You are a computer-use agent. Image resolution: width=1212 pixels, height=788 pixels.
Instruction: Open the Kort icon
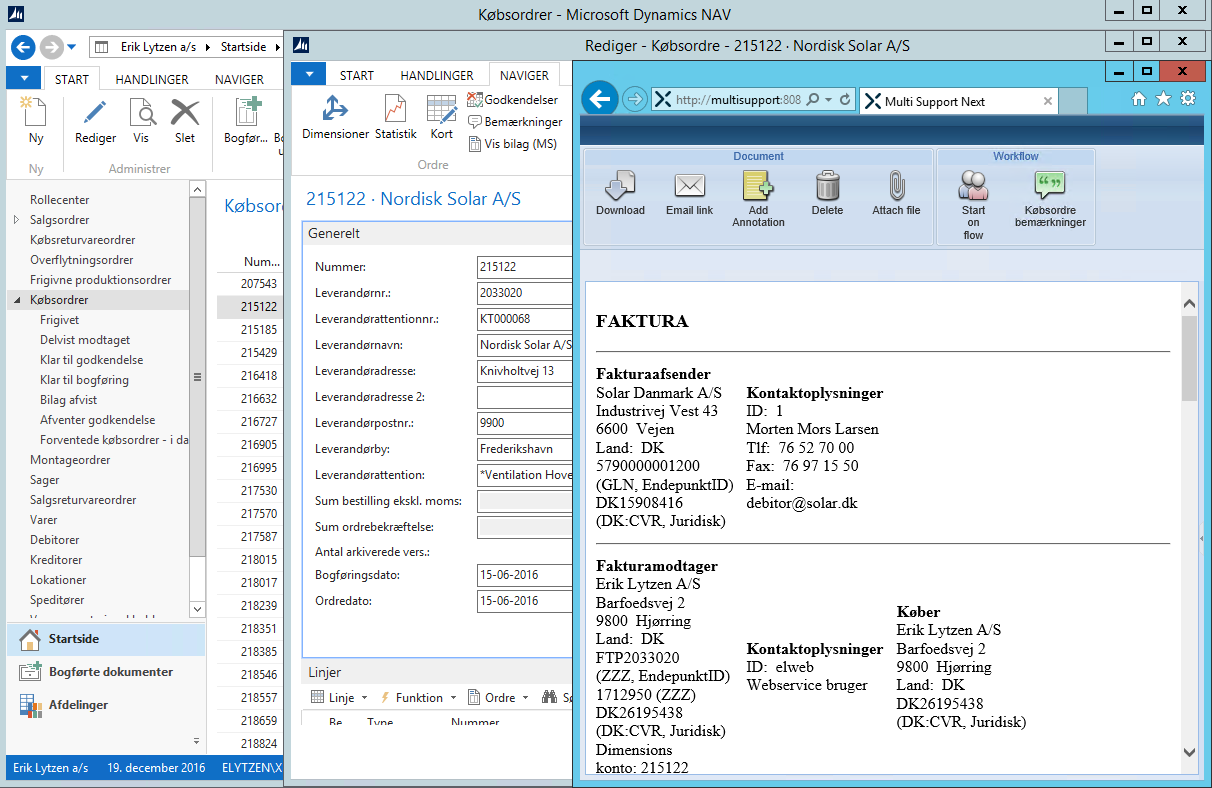(441, 110)
